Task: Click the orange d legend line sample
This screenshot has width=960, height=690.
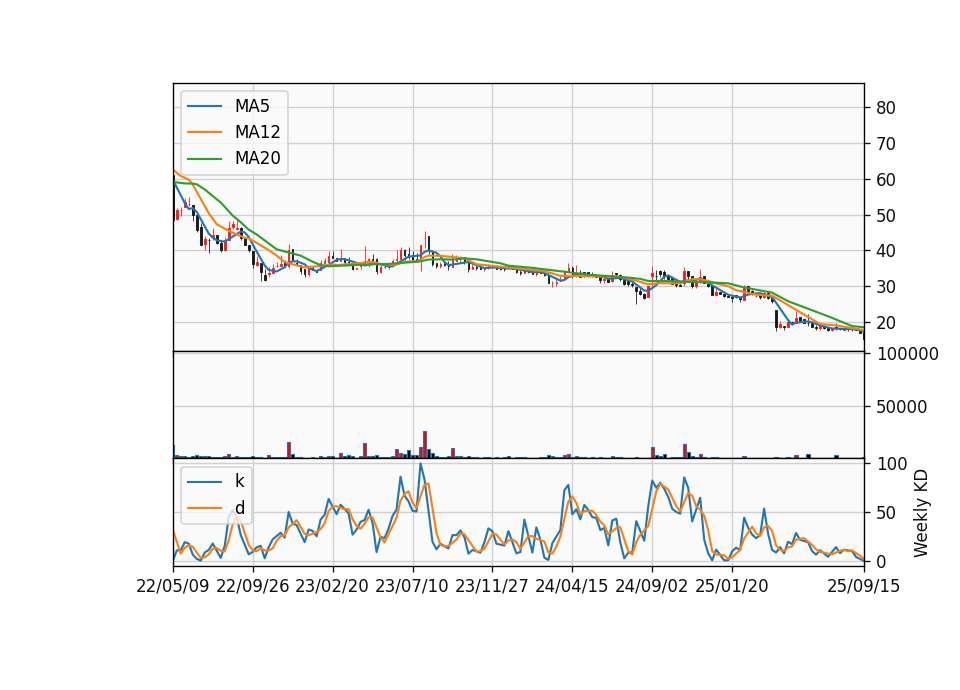Action: tap(204, 508)
